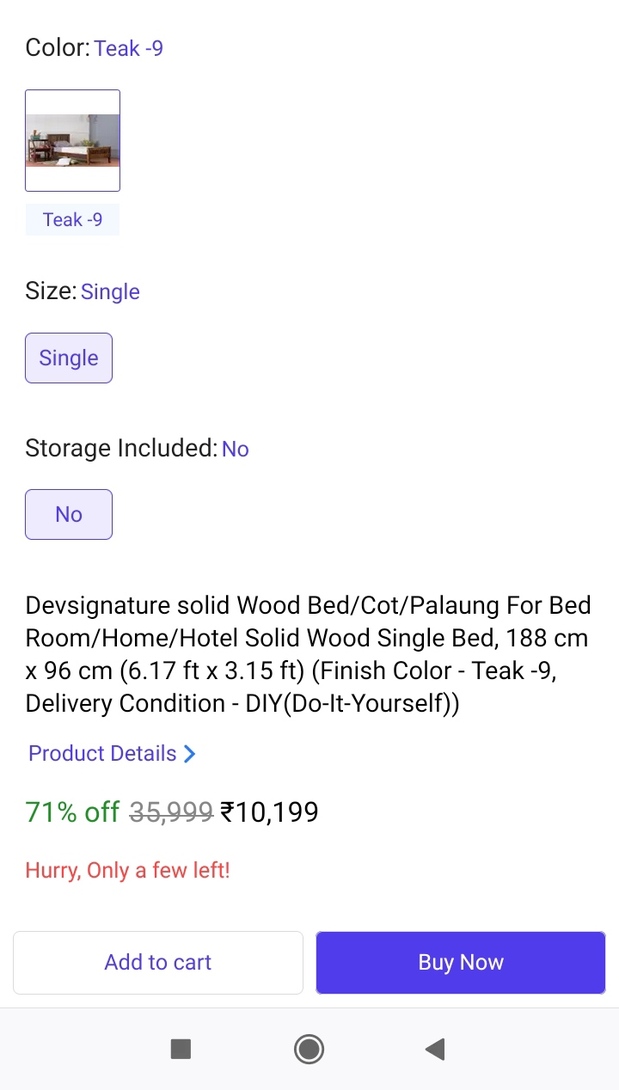Open the Product Details link

[x=102, y=754]
